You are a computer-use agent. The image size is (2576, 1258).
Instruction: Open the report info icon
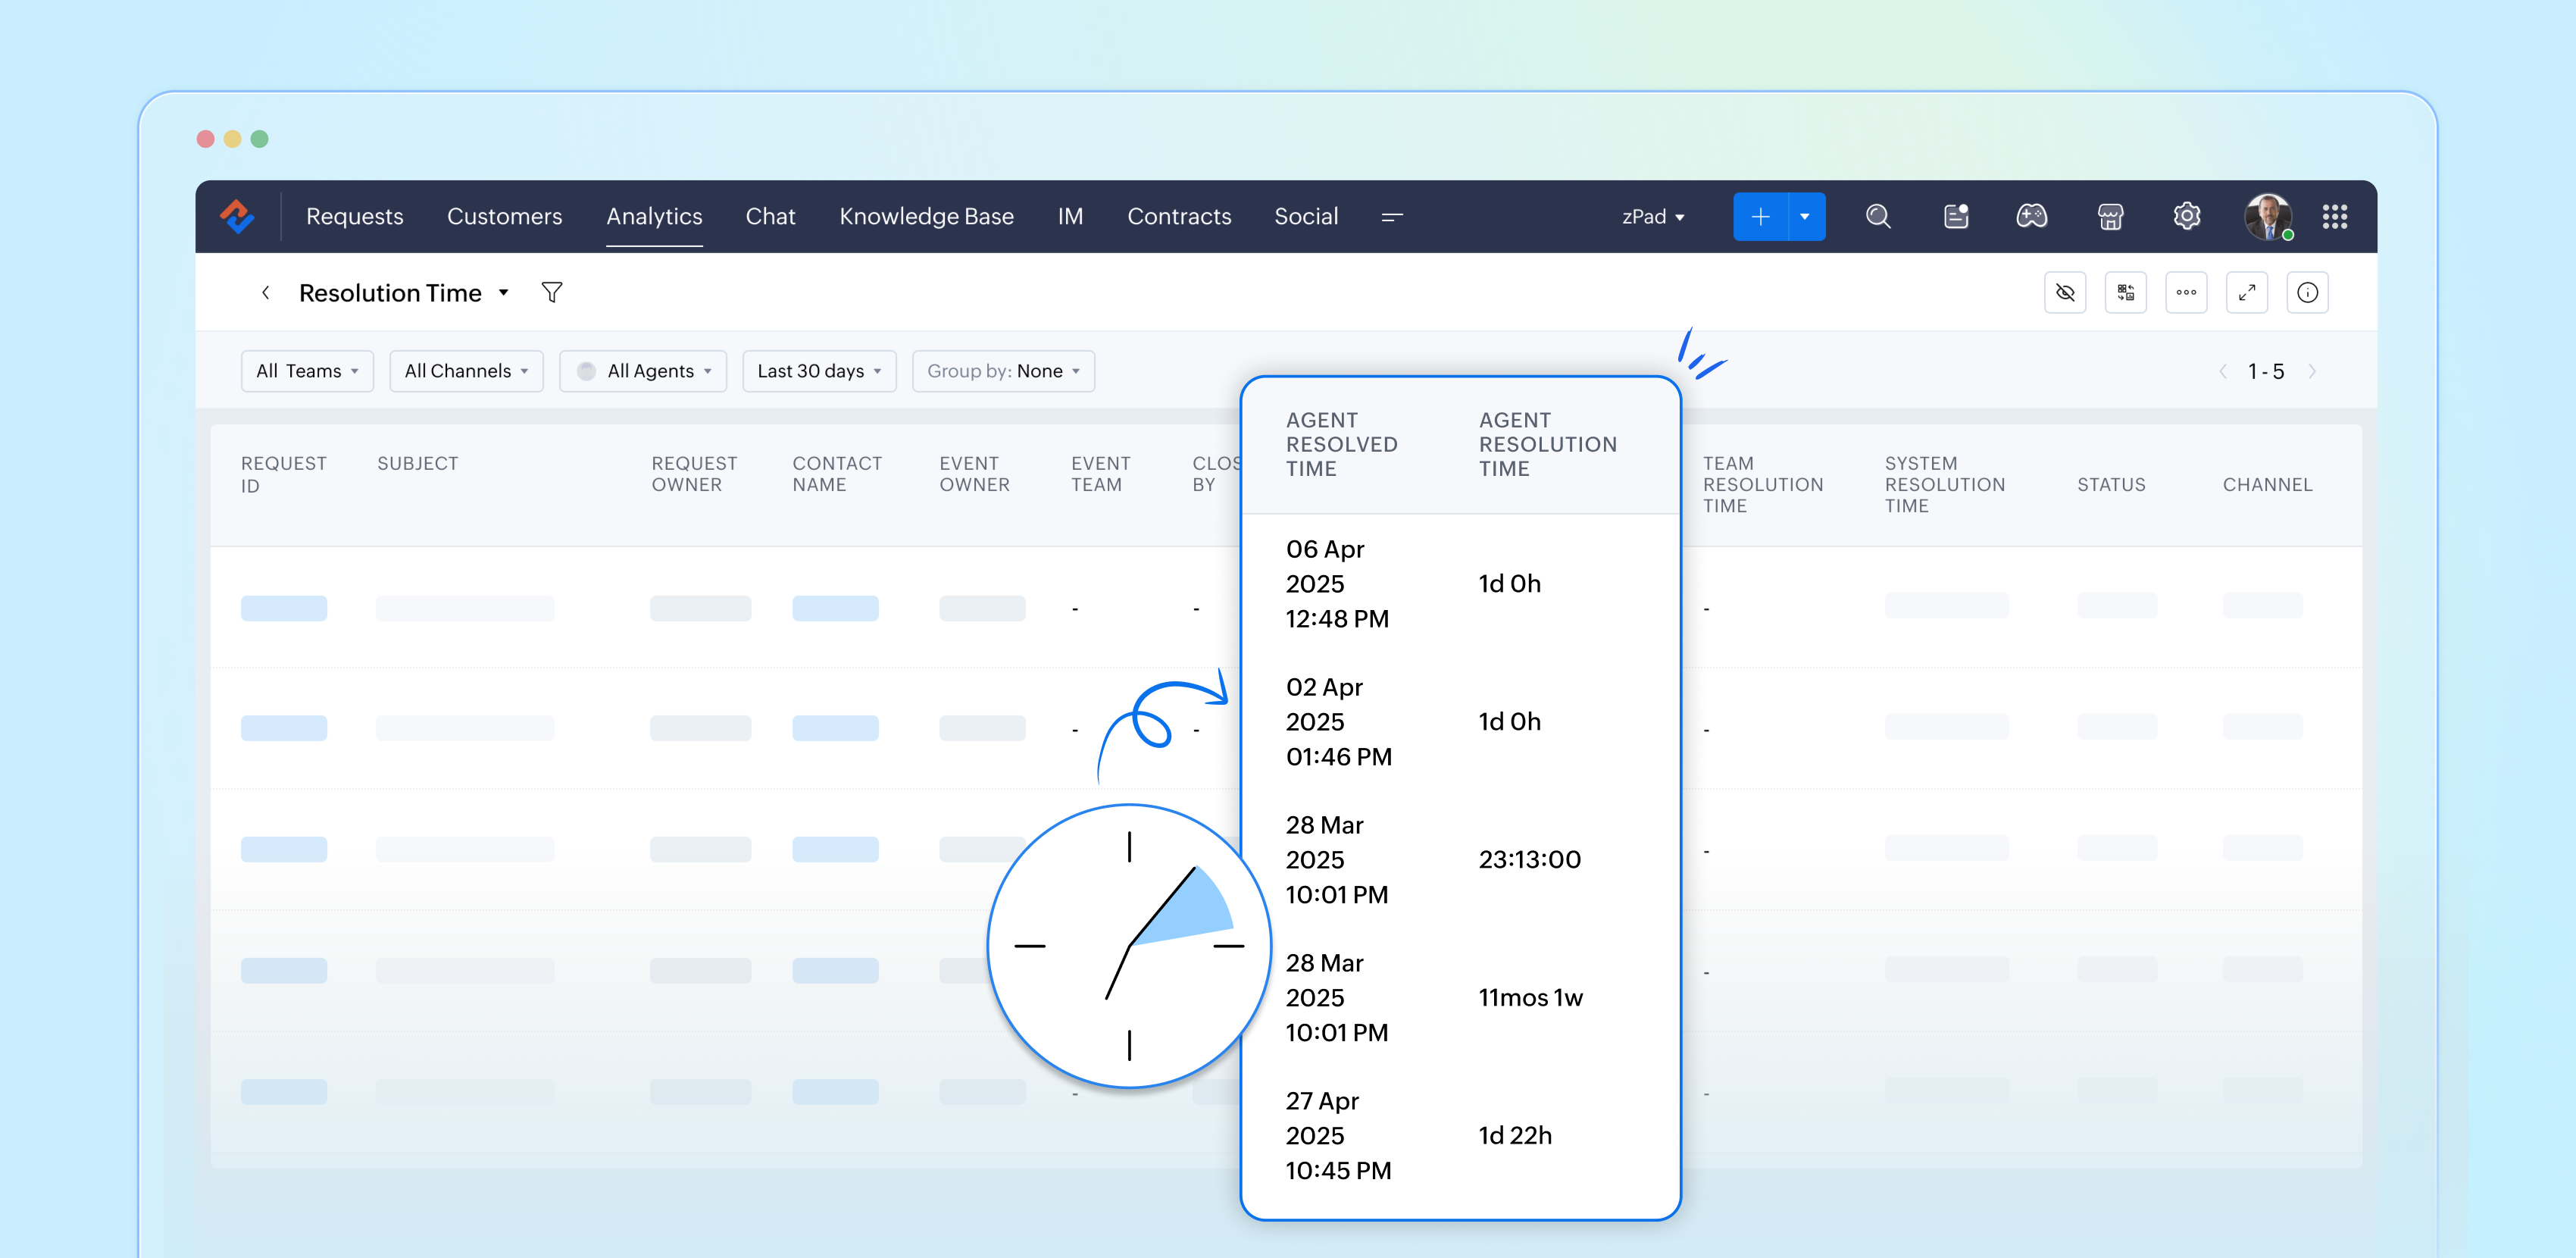point(2307,292)
